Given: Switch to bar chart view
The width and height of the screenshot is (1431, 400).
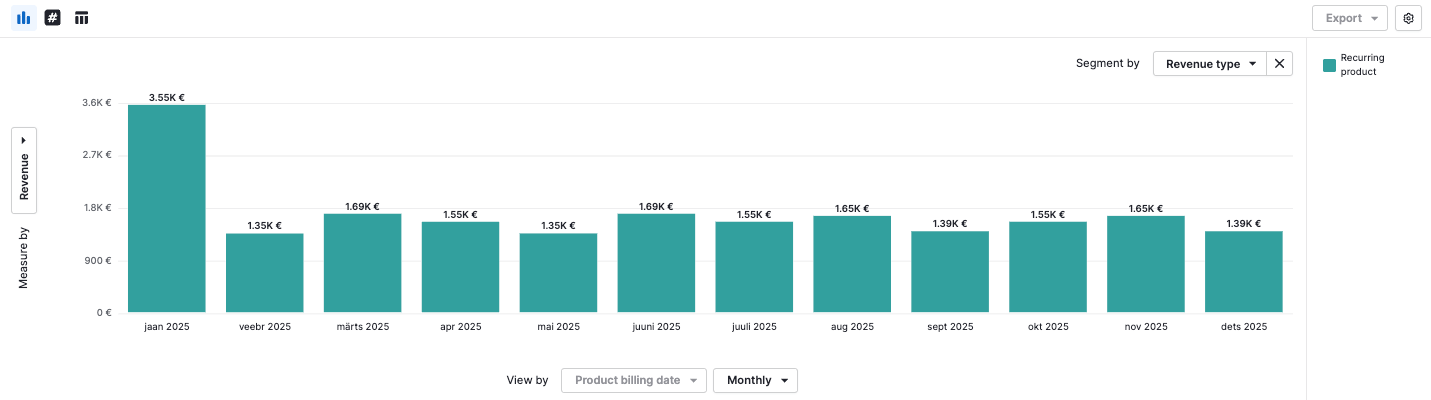Looking at the screenshot, I should (x=23, y=18).
